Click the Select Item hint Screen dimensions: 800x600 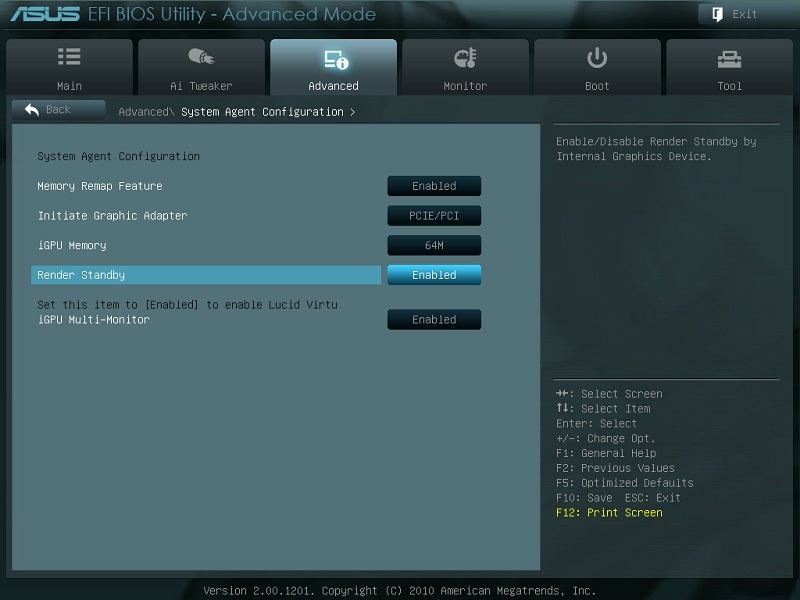click(x=604, y=409)
